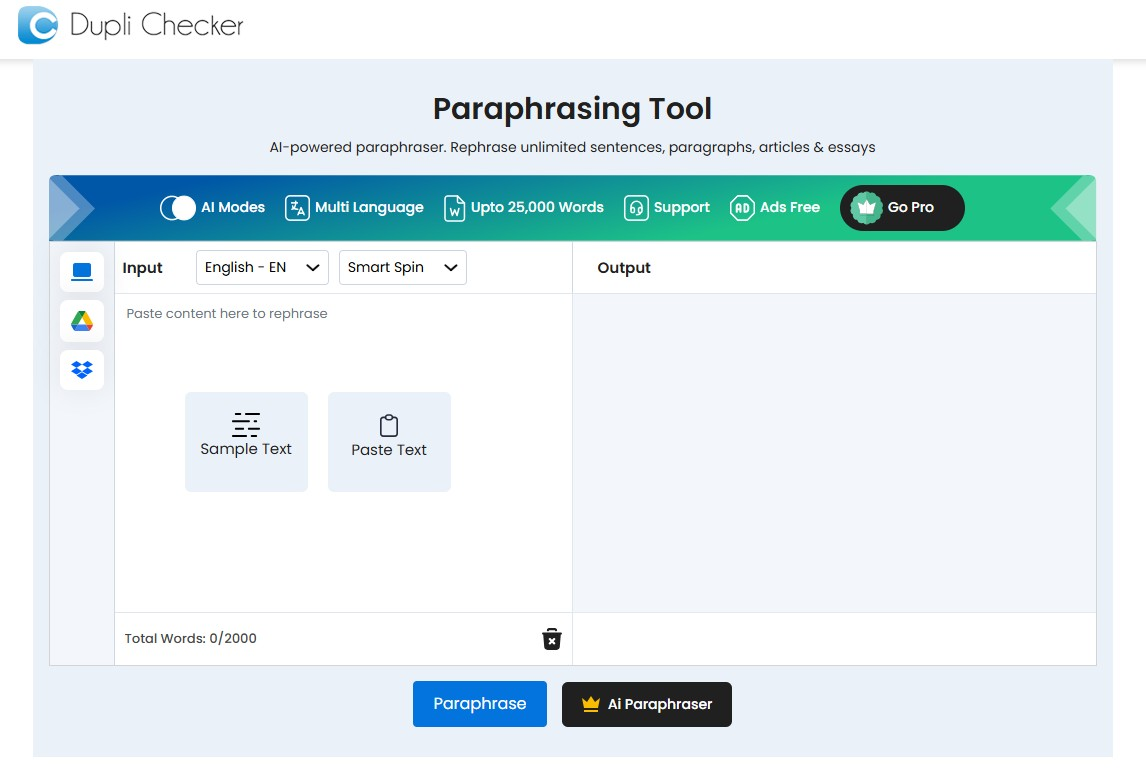Click the input area to paste content
The height and width of the screenshot is (784, 1146).
coord(344,453)
